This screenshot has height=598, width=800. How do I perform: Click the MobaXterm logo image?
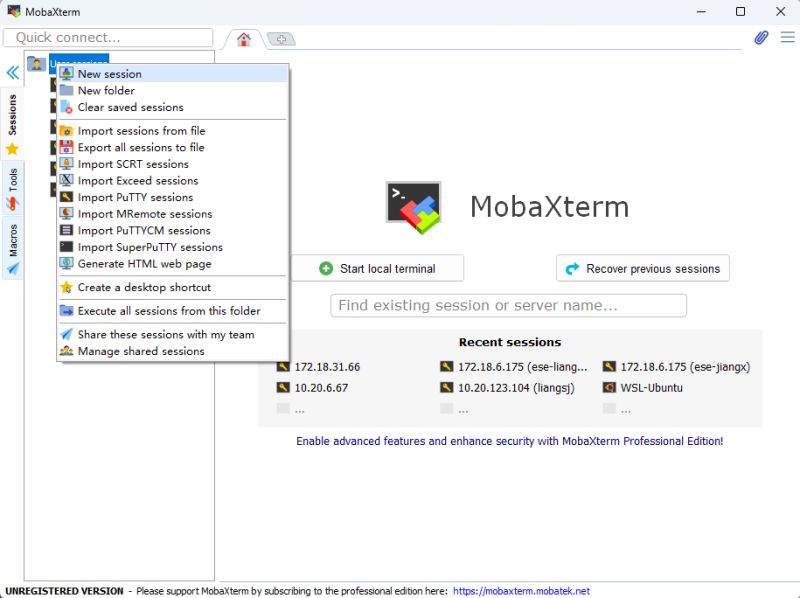[x=414, y=207]
